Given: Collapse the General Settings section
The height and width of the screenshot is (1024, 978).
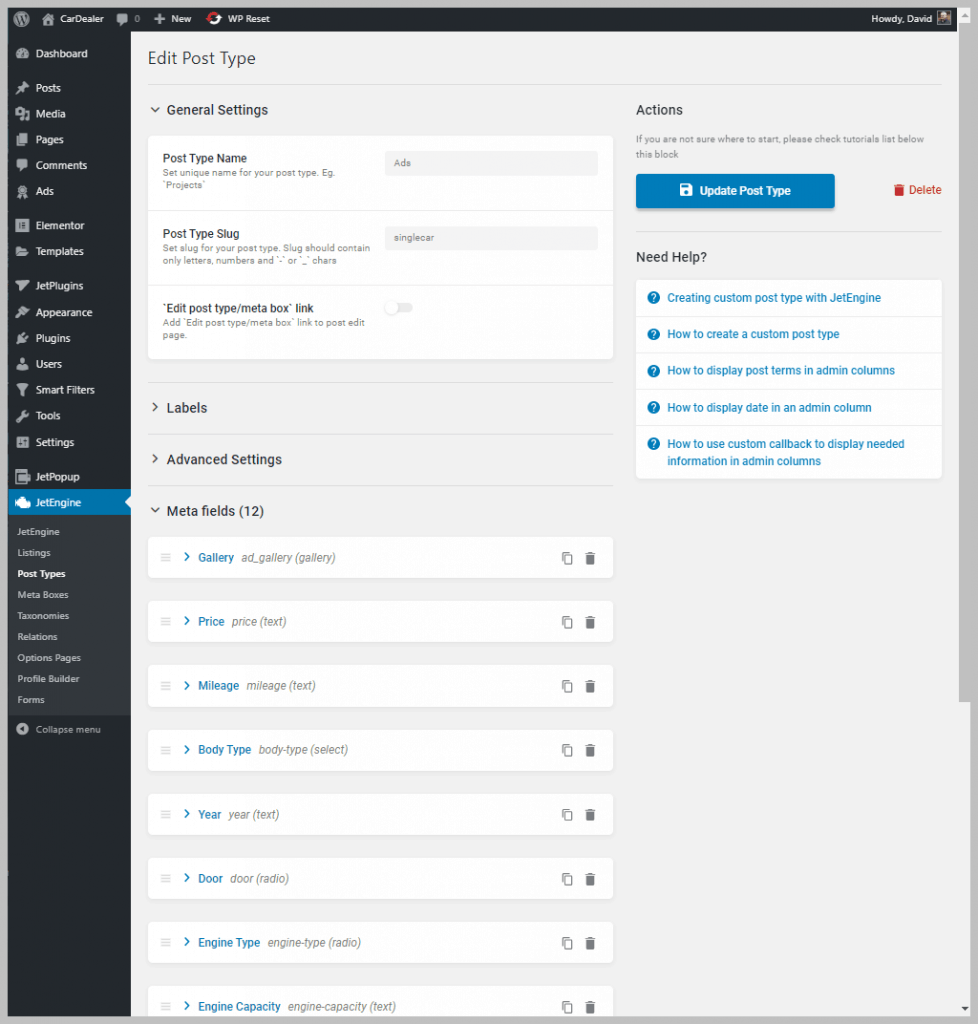Looking at the screenshot, I should [208, 110].
